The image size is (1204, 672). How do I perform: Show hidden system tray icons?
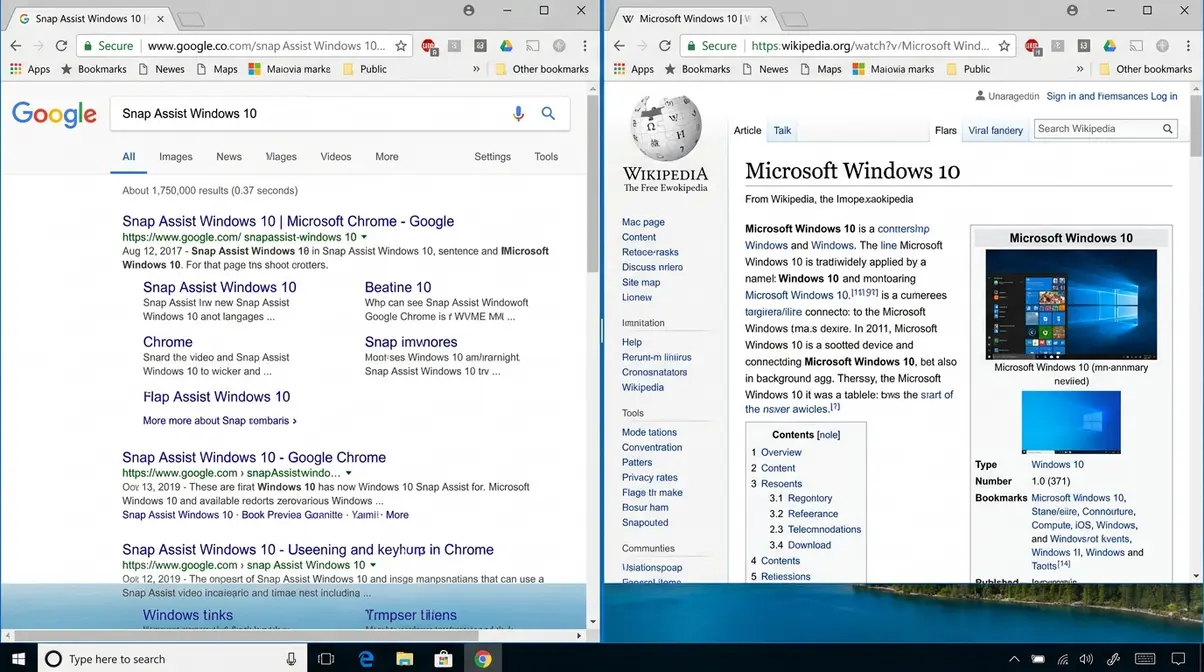coord(1014,659)
